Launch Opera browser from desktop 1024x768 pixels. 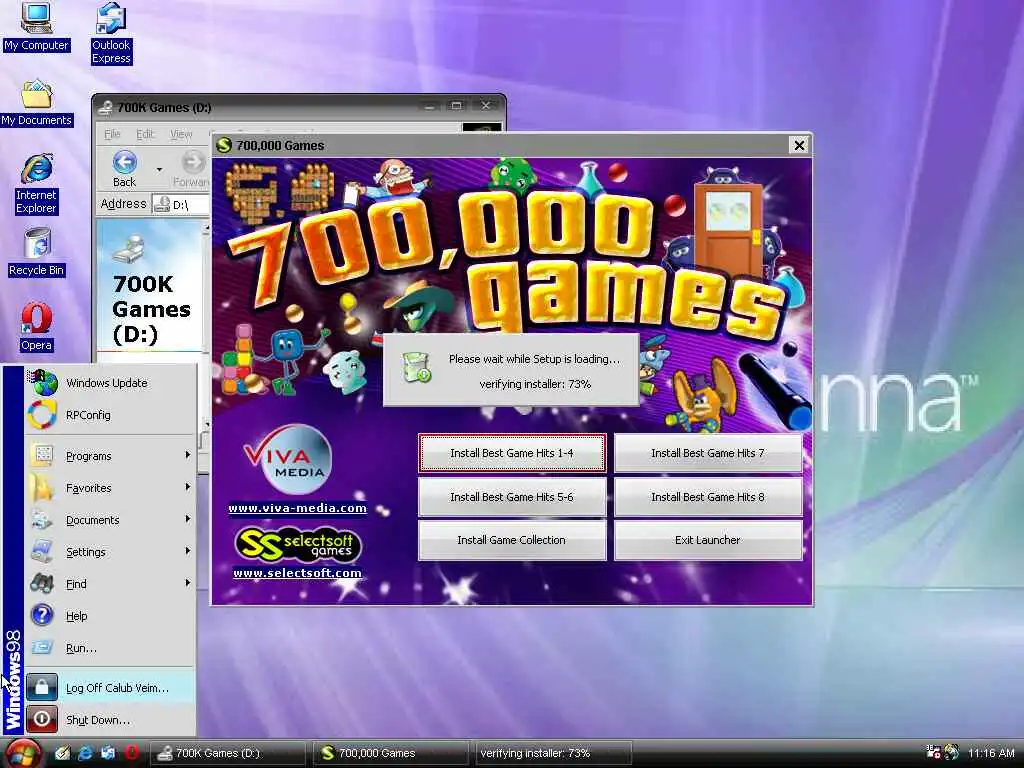click(37, 327)
